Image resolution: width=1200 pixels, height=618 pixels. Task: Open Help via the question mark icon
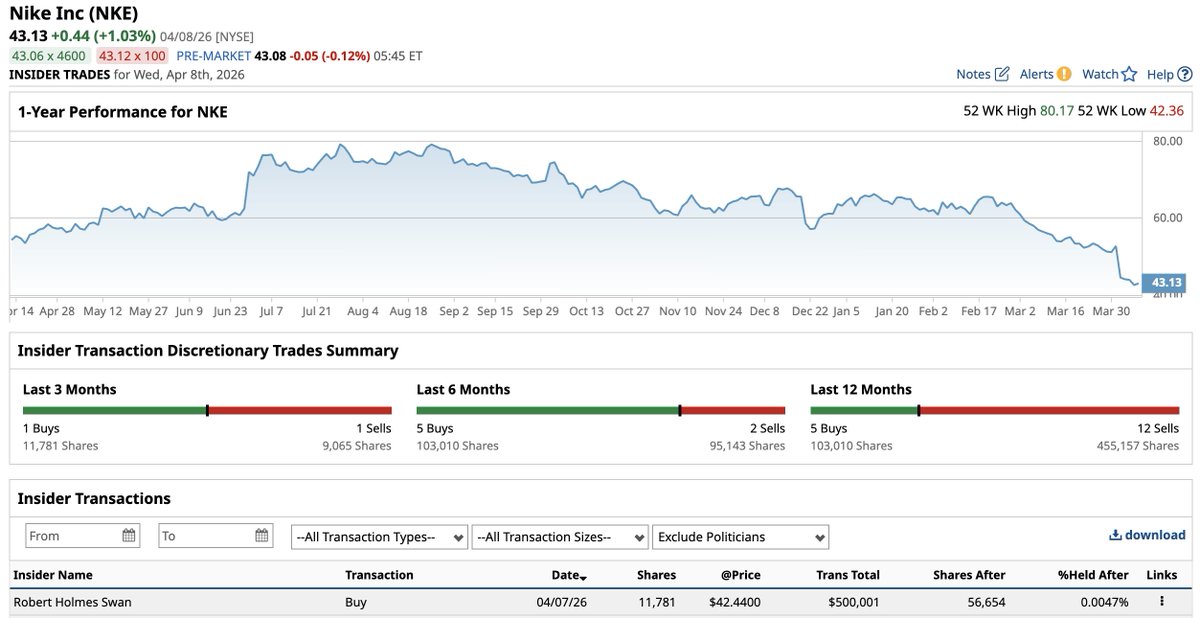click(1183, 73)
